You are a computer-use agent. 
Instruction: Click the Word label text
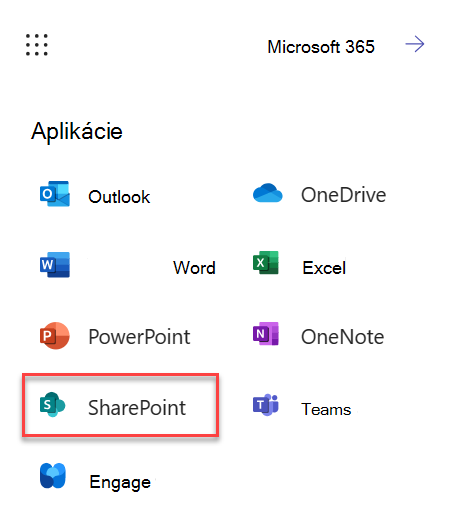click(194, 268)
